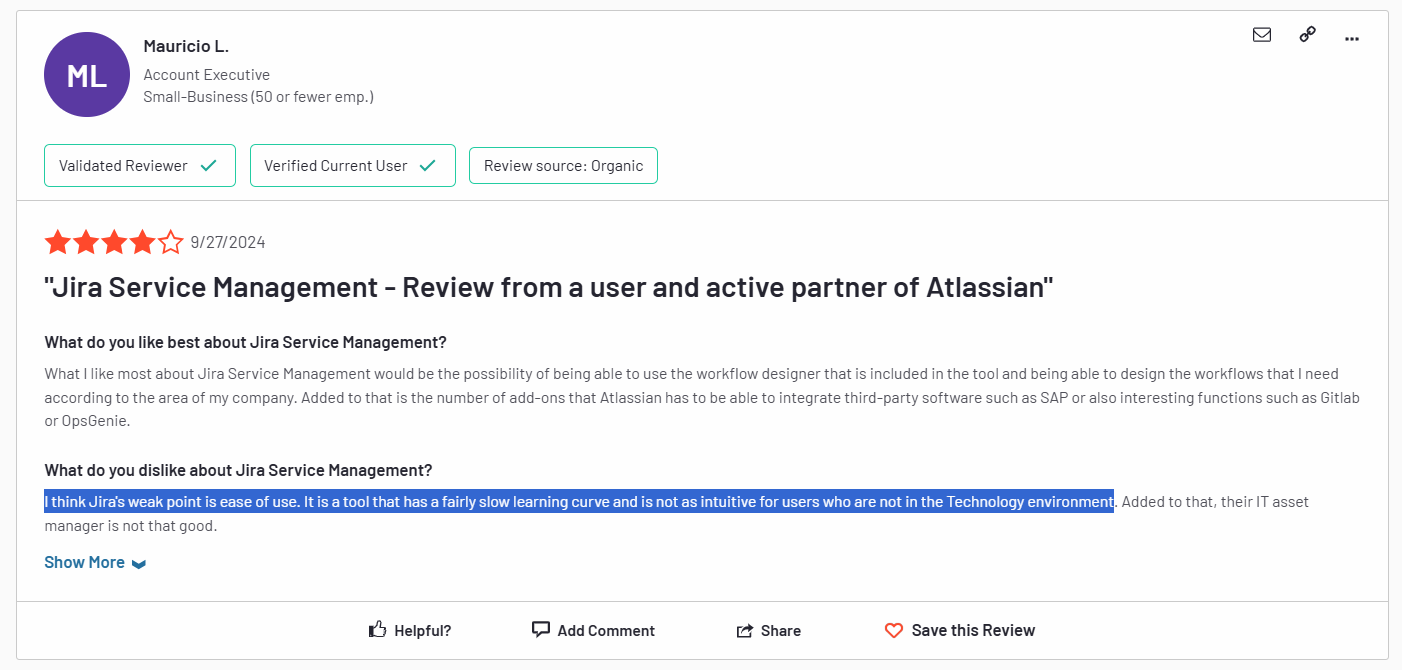Click the chevron beside Show More

pos(139,564)
